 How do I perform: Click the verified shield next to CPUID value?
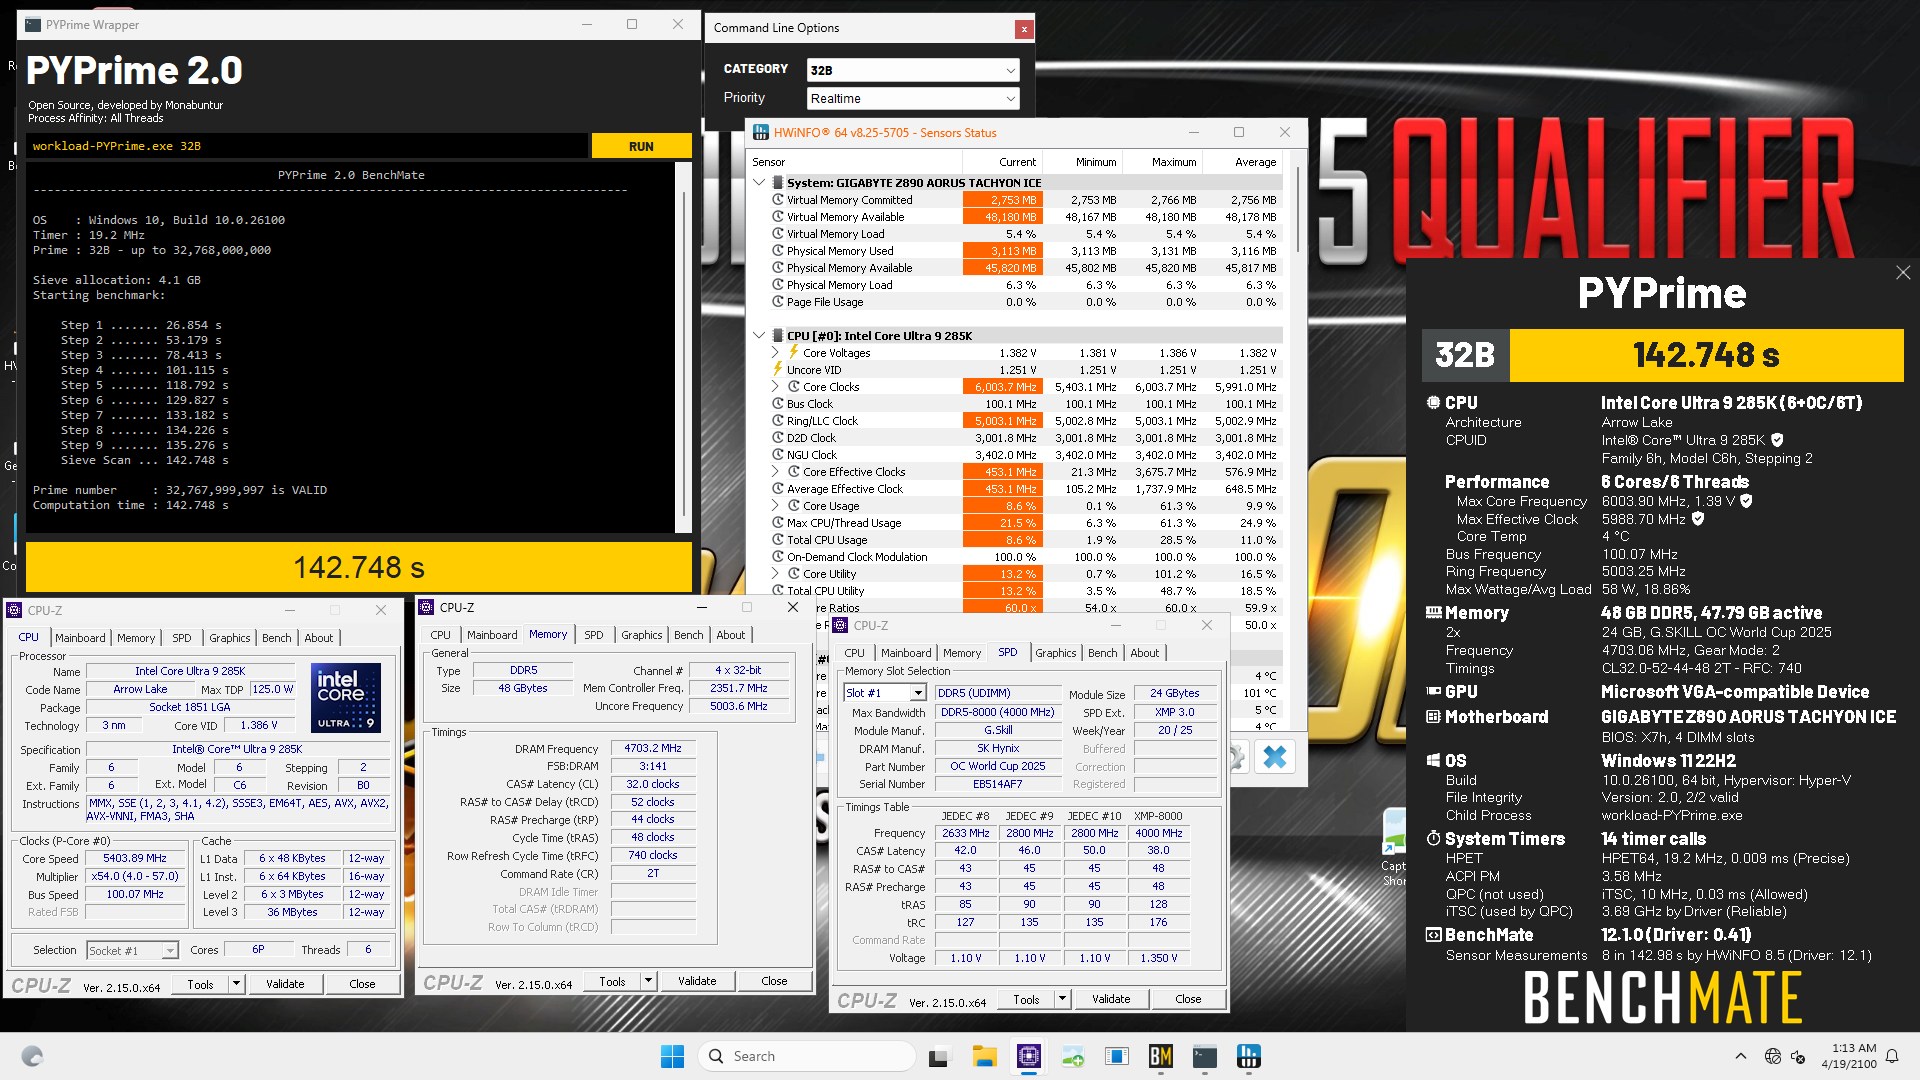(x=1777, y=440)
